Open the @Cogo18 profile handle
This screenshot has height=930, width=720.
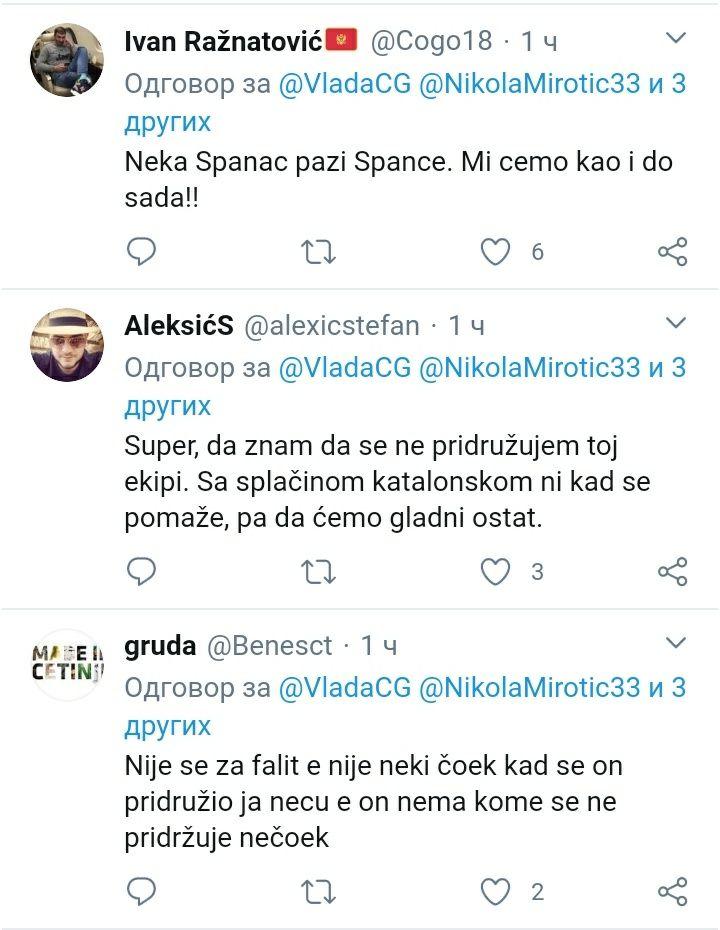pos(432,41)
